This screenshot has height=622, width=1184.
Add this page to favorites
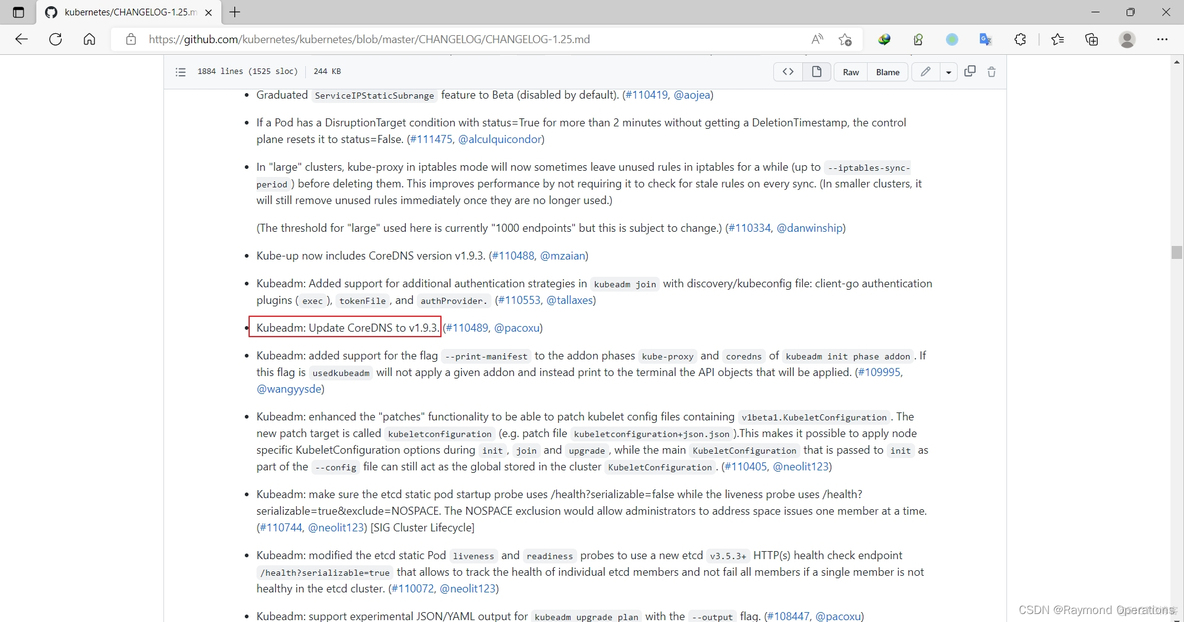[x=845, y=39]
